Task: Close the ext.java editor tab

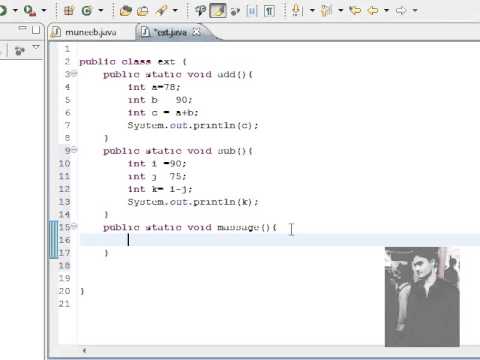Action: [197, 32]
